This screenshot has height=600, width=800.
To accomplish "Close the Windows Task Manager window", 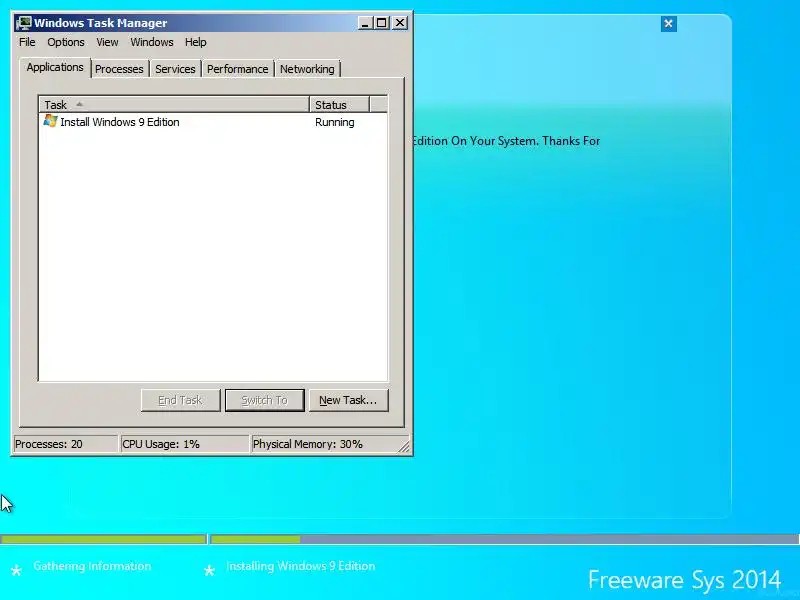I will [400, 23].
